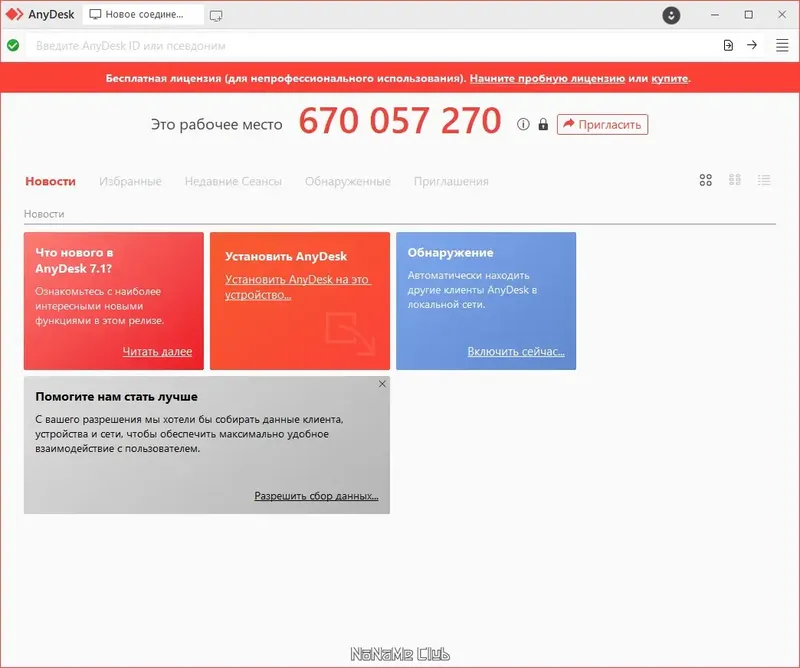Click the AnyDesk ID input field
Screen dimensions: 800x668
tap(300, 45)
